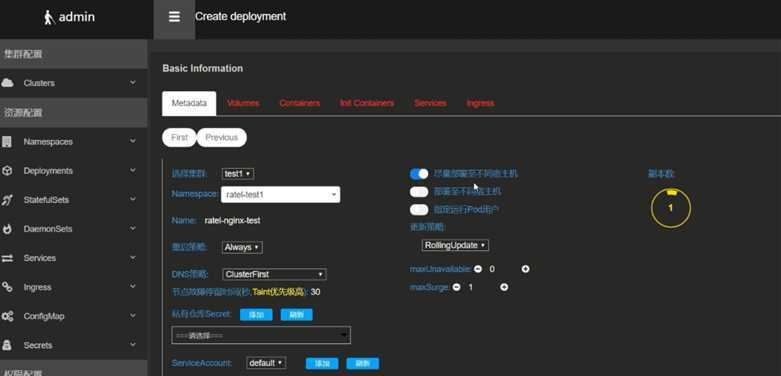Click the Deployments cube icon
781x376 pixels.
coord(7,171)
